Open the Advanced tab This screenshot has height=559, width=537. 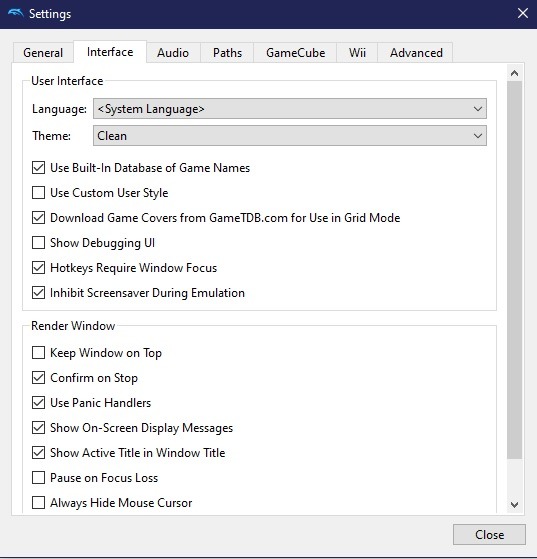coord(416,53)
